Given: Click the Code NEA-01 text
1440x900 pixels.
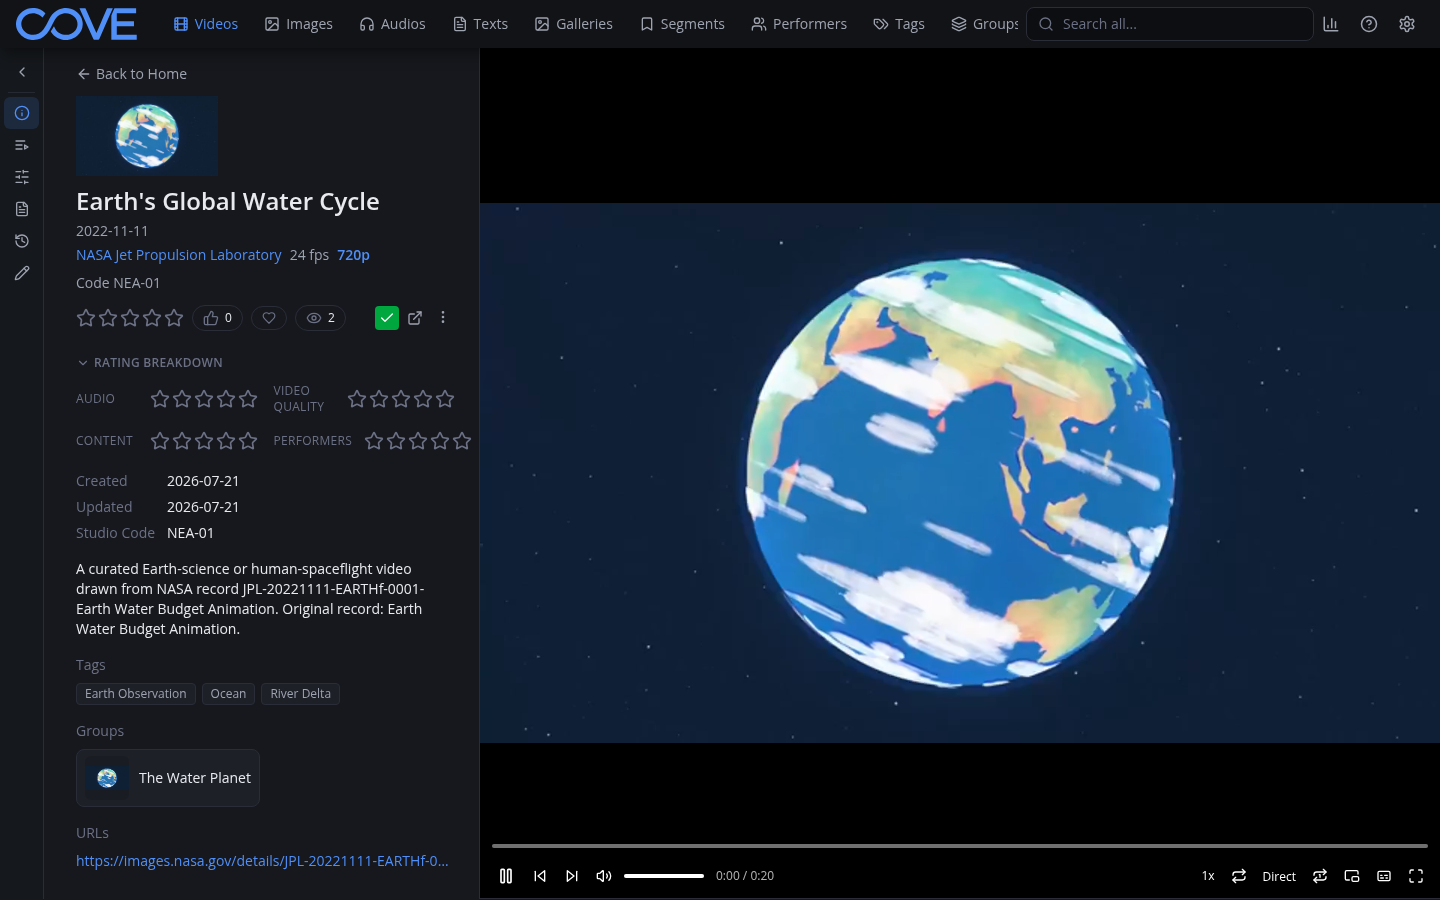Looking at the screenshot, I should click(118, 283).
